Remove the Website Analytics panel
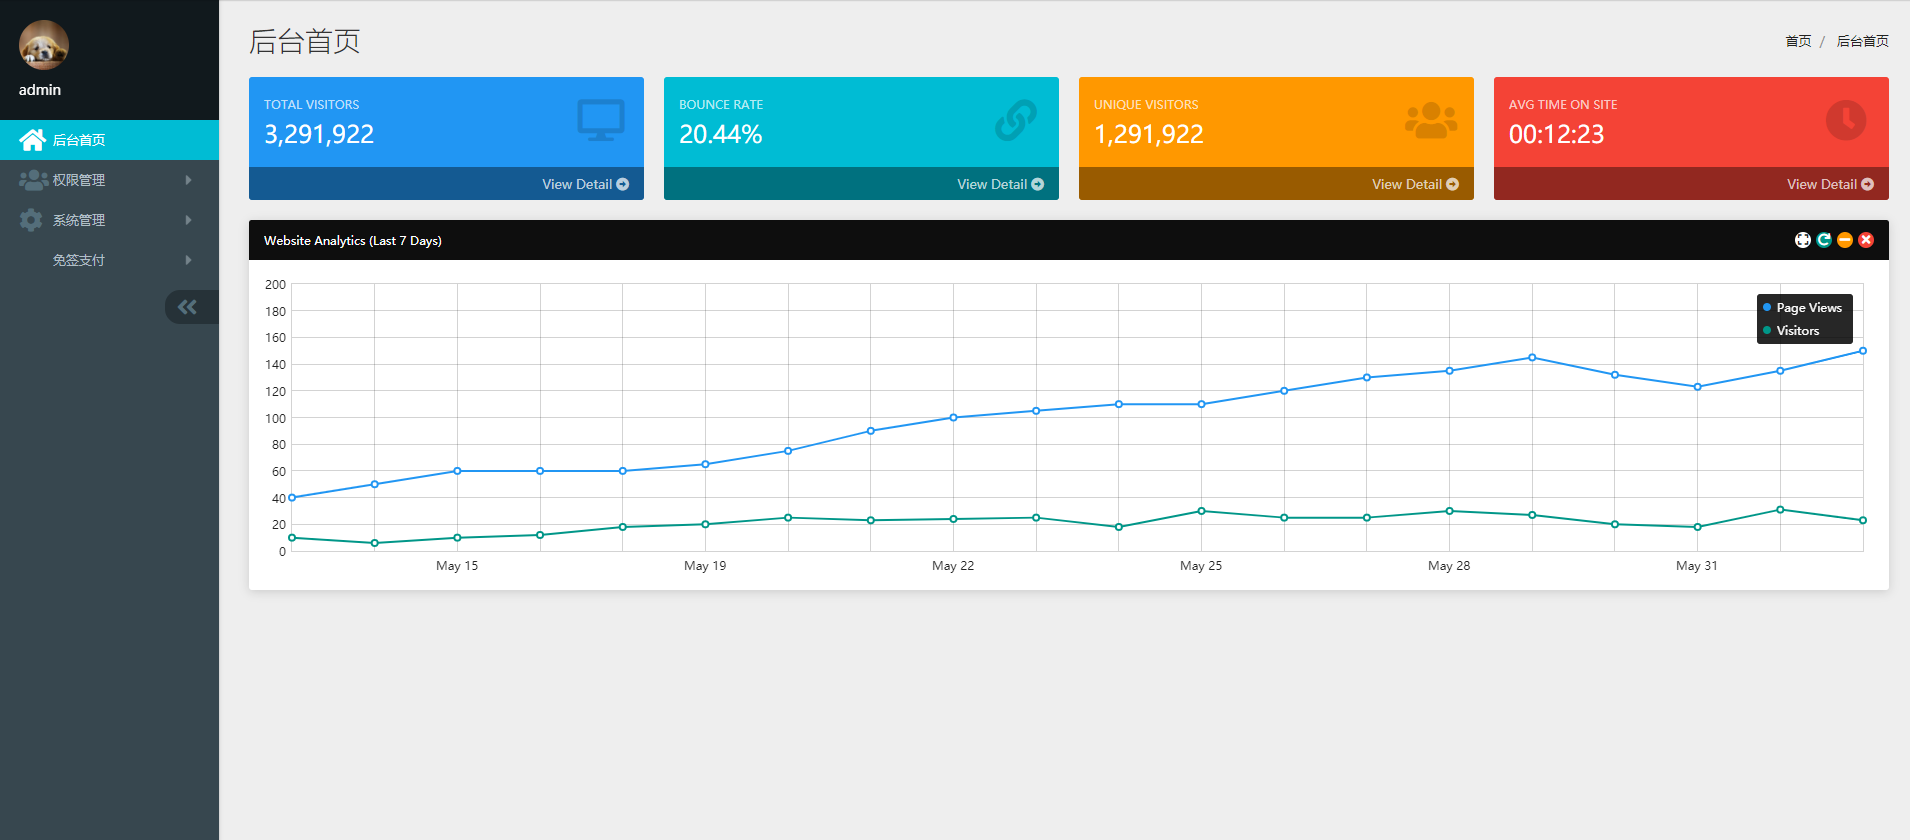This screenshot has height=840, width=1910. point(1866,240)
